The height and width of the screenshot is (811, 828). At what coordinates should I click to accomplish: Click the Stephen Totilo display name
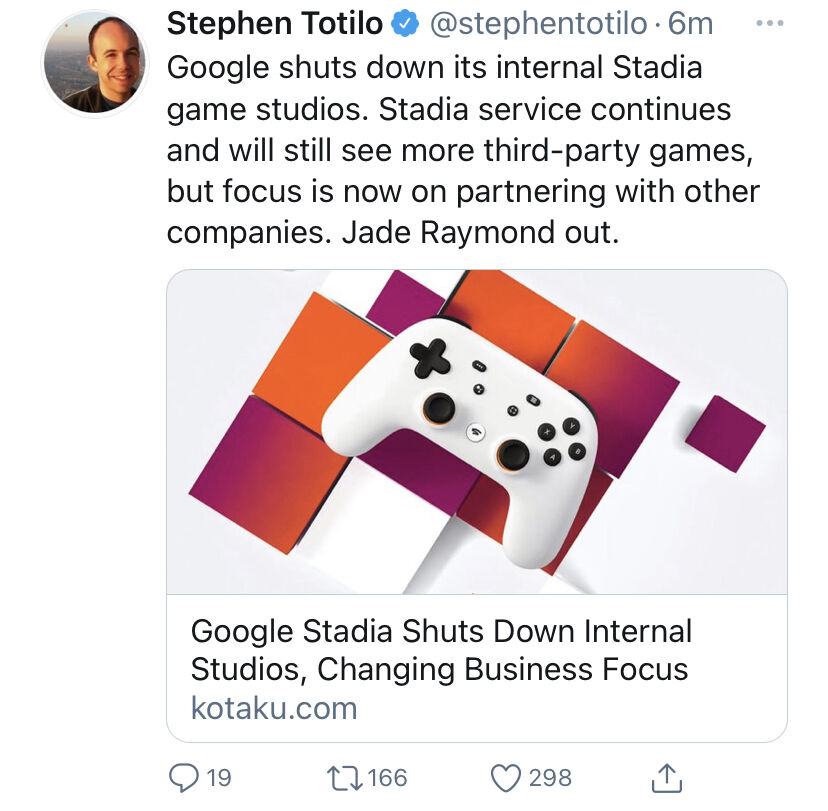pos(274,24)
